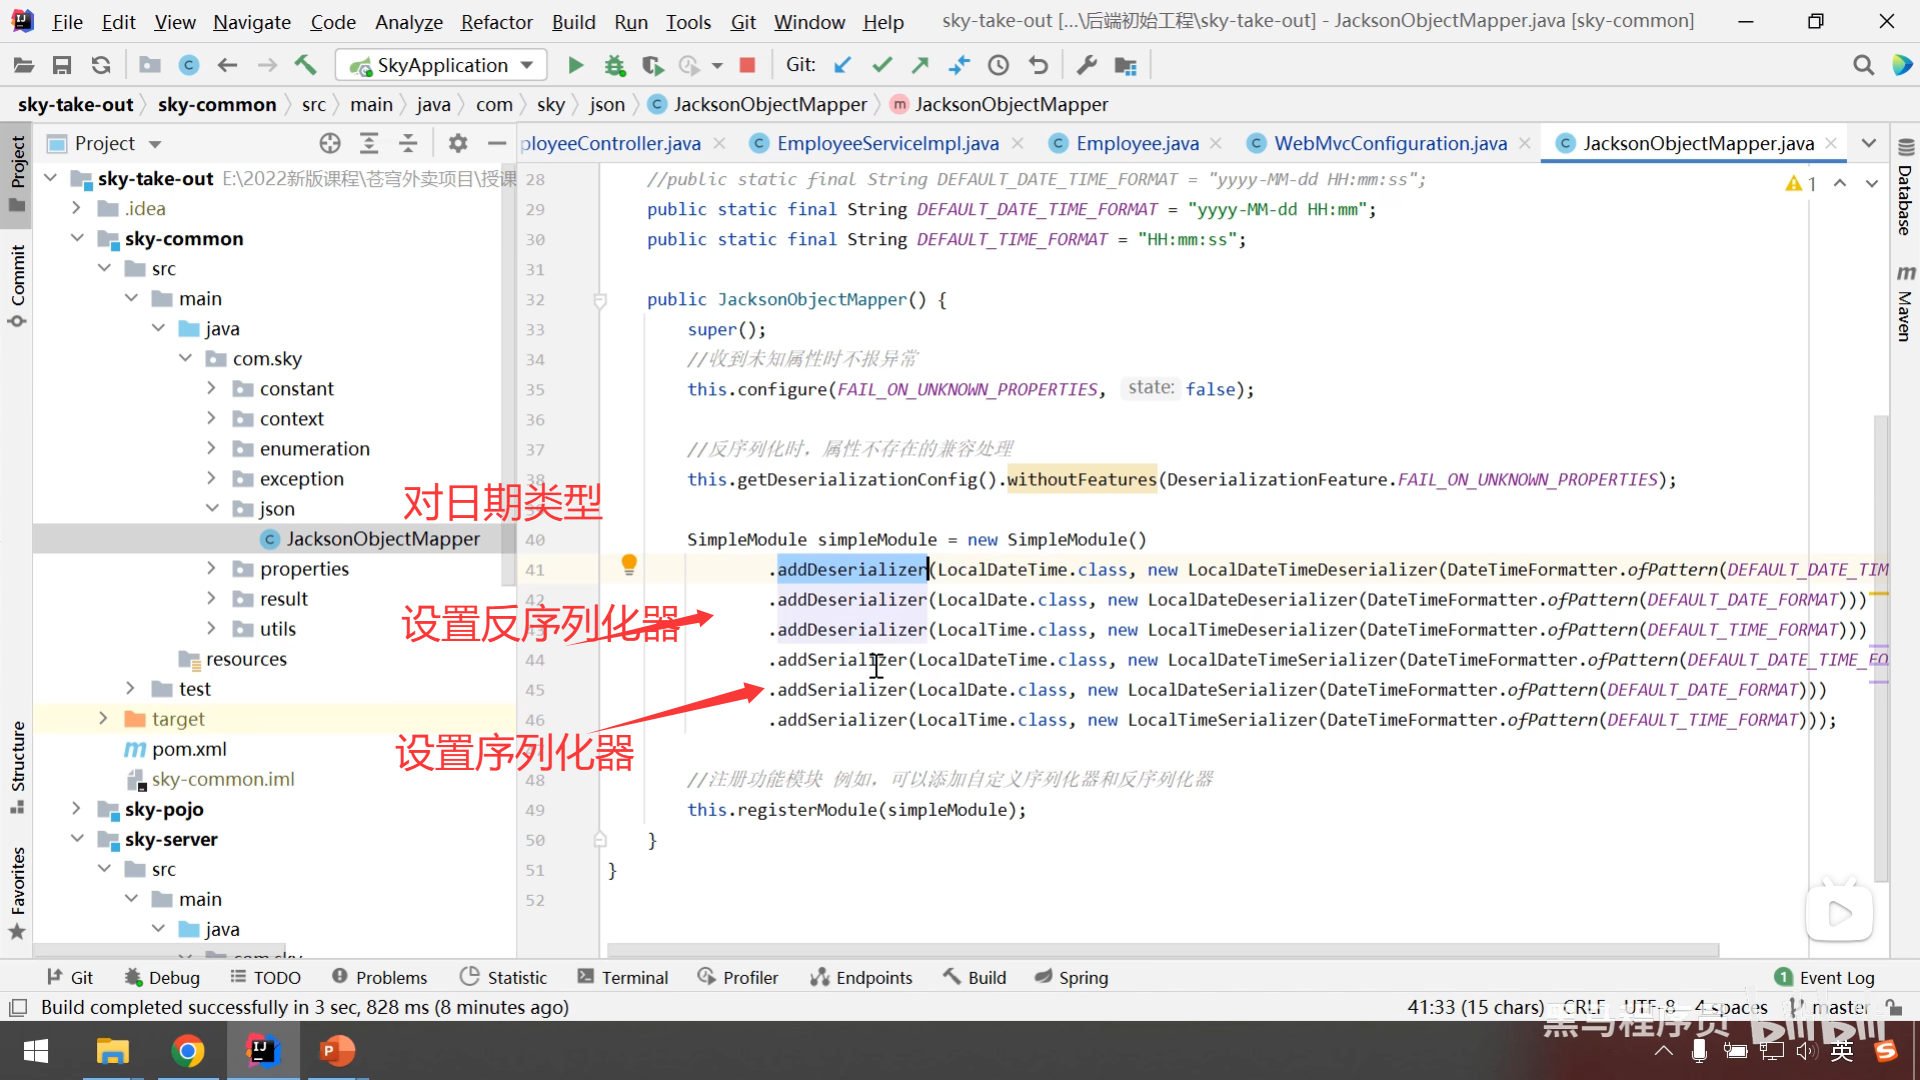Open Search Everywhere magnifier icon
Viewport: 1920px width, 1080px height.
[1862, 66]
